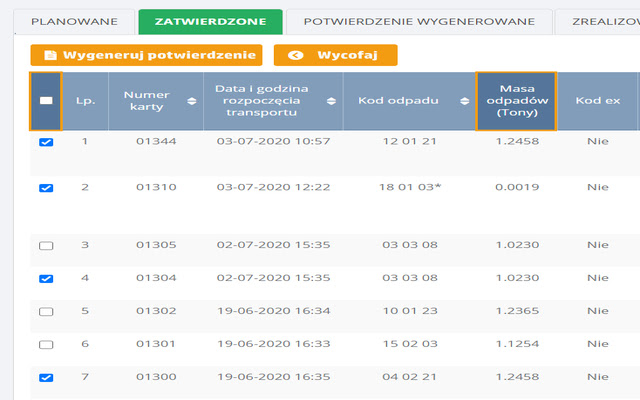The image size is (640, 400).
Task: Sort by Numer karty column arrows
Action: click(x=191, y=101)
